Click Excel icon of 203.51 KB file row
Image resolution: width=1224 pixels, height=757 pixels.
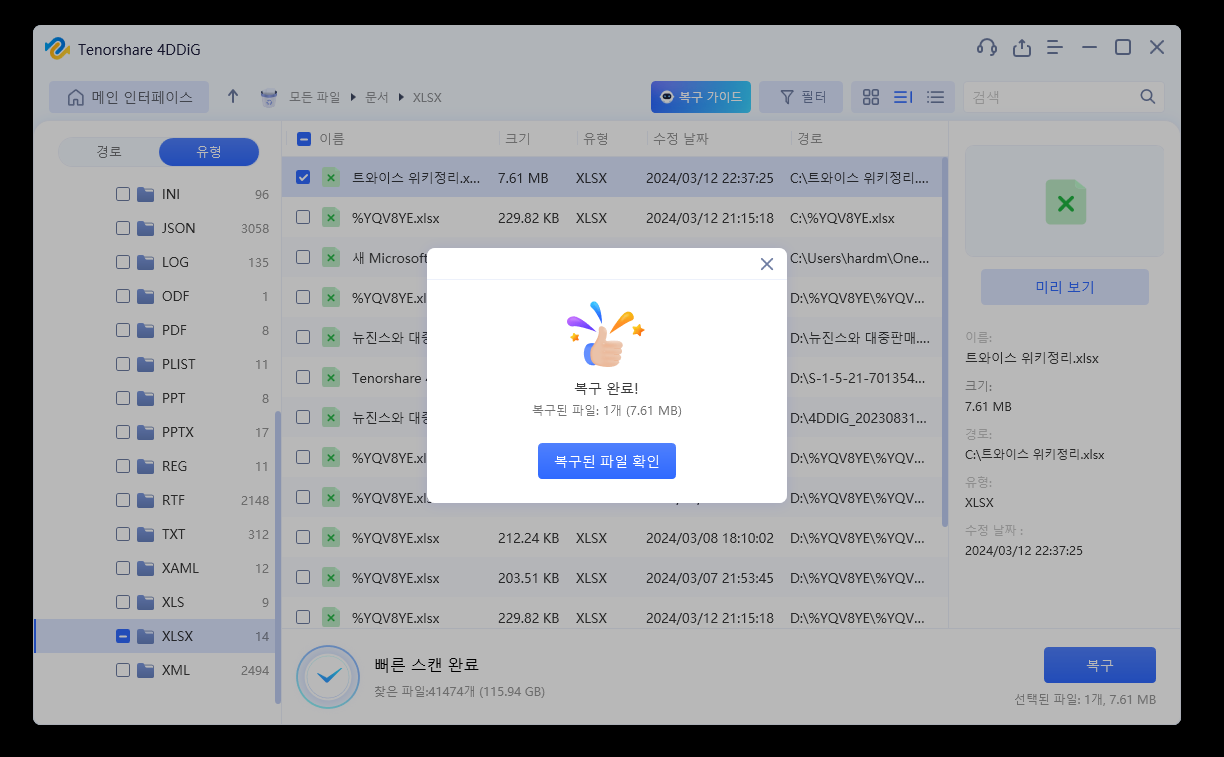[x=330, y=578]
